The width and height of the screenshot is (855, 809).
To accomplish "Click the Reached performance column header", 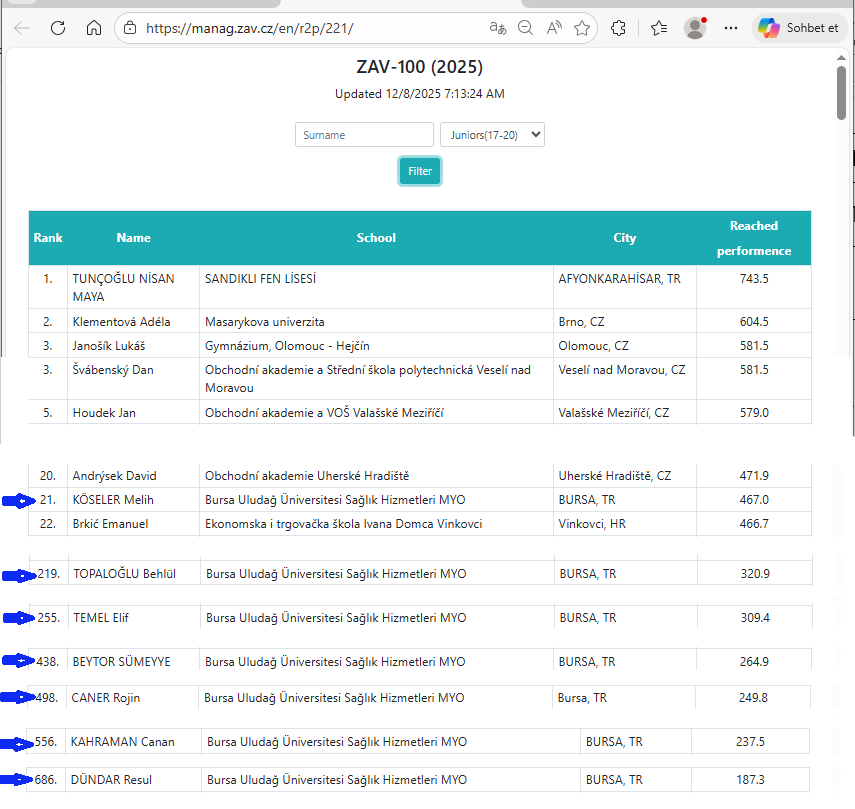I will coord(753,238).
